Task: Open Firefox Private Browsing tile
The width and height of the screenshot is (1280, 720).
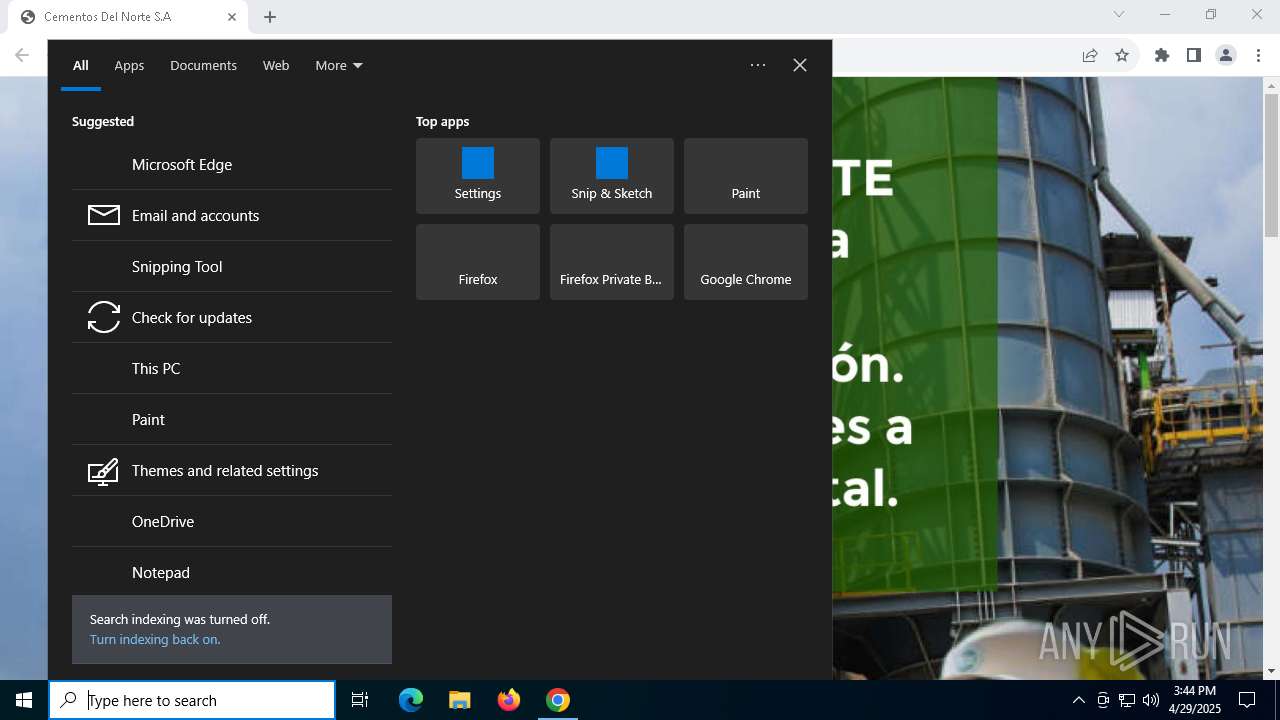Action: [612, 262]
